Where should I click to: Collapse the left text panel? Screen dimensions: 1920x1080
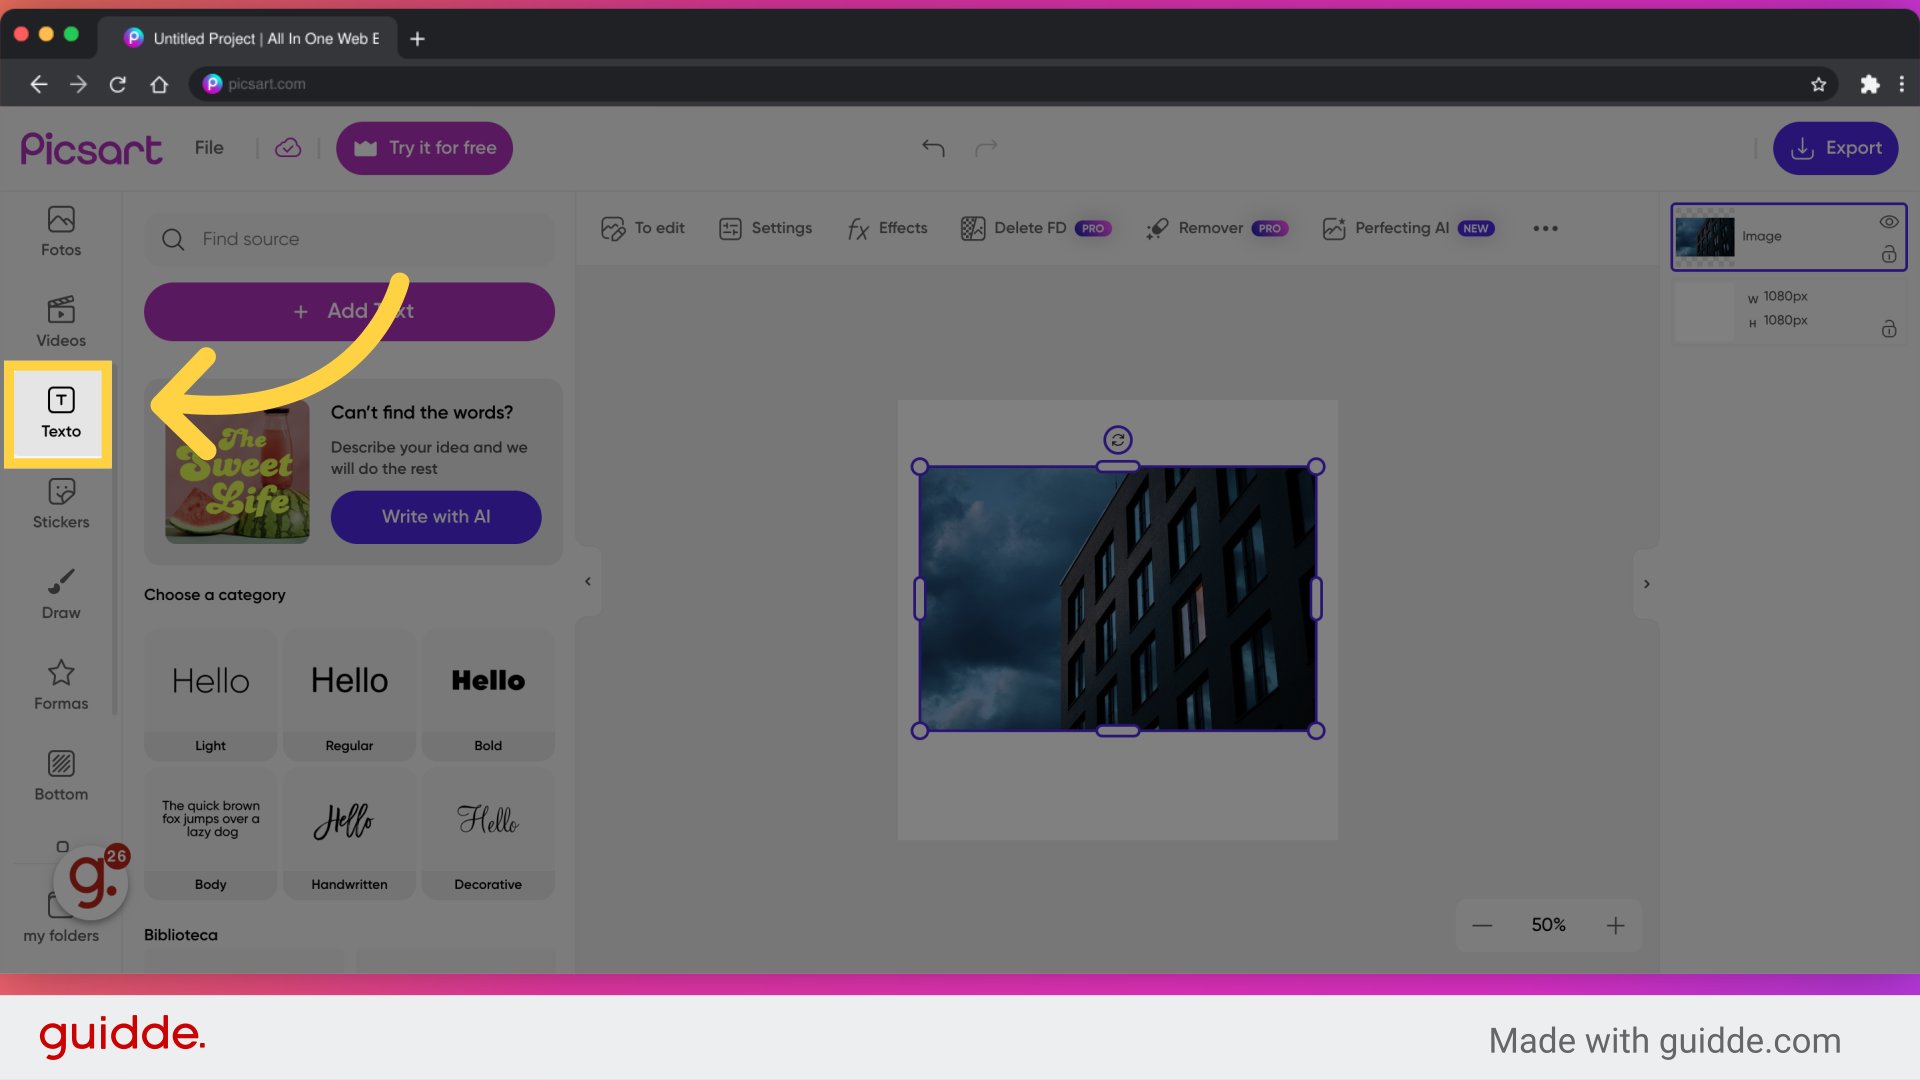(588, 581)
